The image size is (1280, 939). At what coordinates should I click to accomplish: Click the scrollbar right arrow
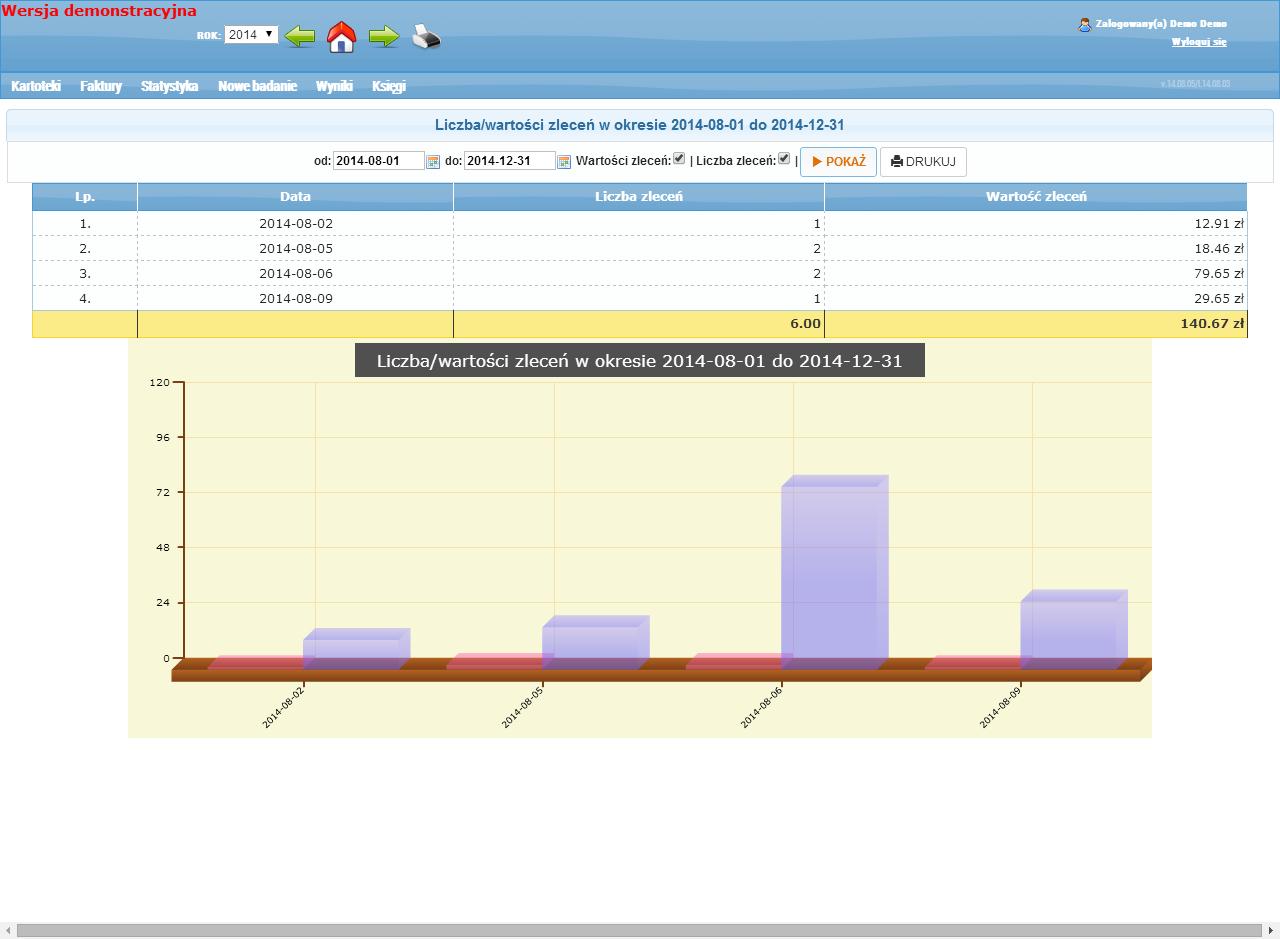coord(1271,931)
